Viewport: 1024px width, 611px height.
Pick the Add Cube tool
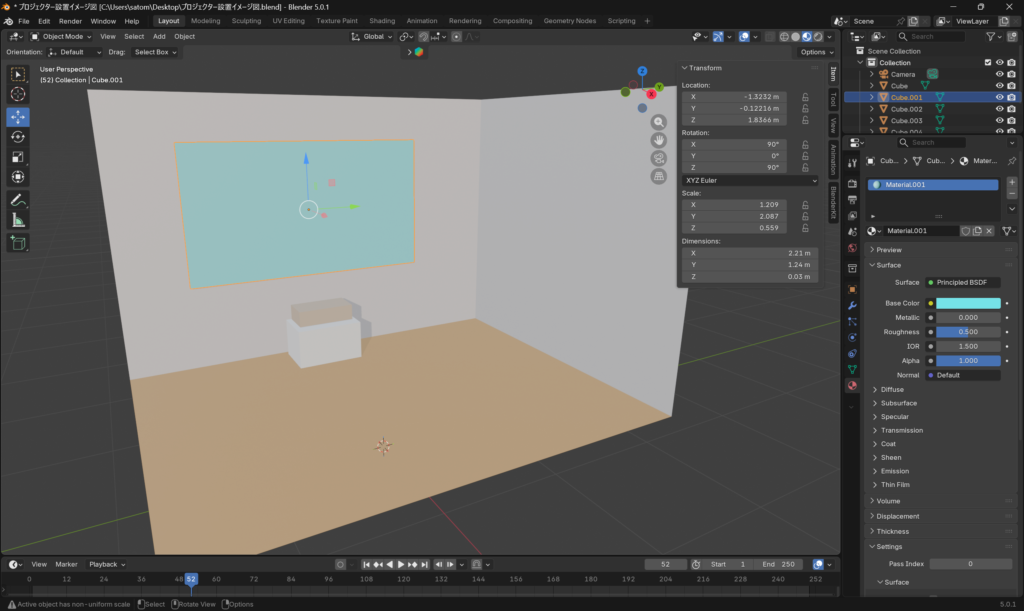(x=18, y=243)
